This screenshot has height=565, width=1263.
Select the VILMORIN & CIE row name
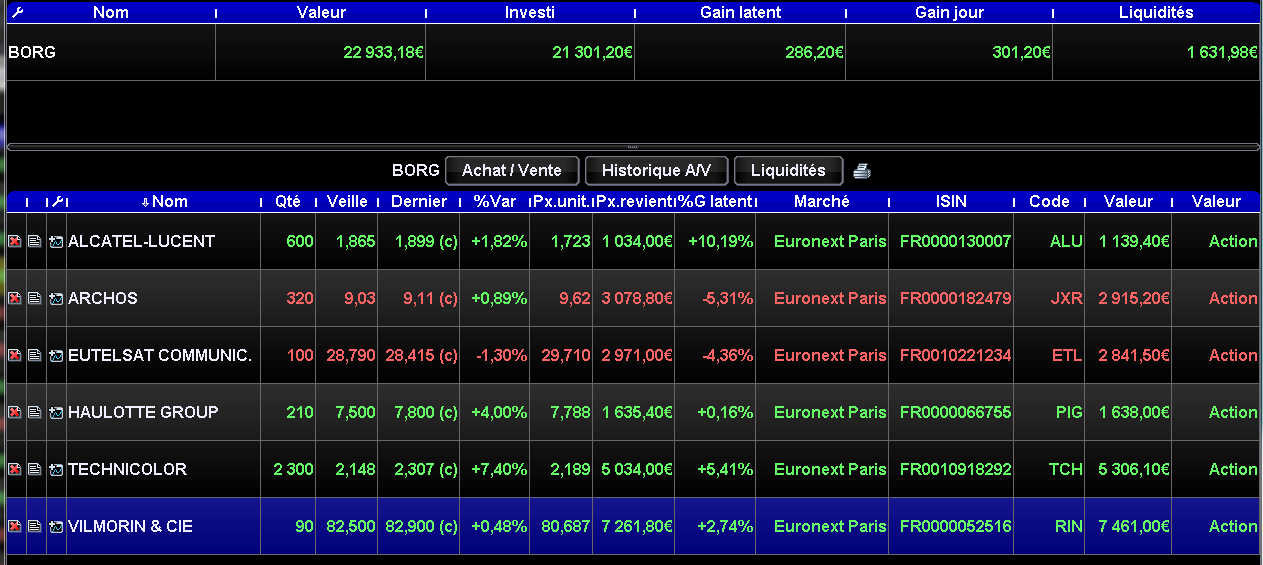[130, 527]
